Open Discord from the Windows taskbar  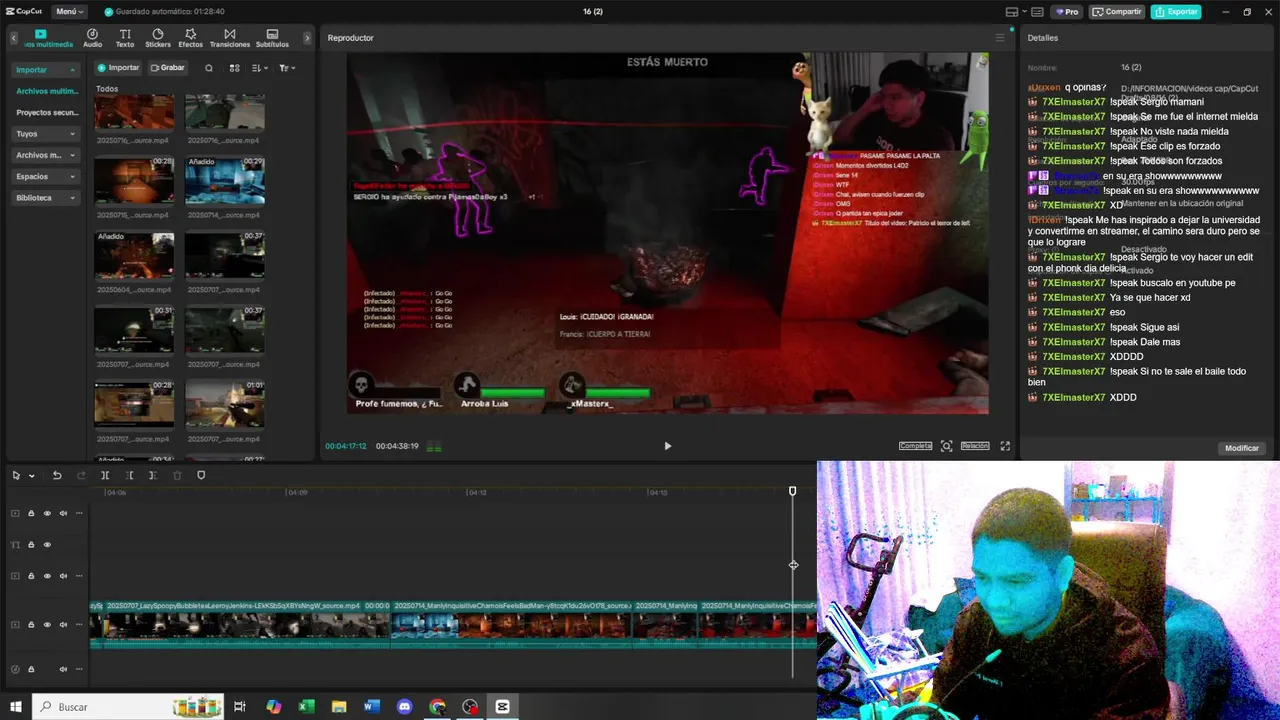tap(404, 707)
